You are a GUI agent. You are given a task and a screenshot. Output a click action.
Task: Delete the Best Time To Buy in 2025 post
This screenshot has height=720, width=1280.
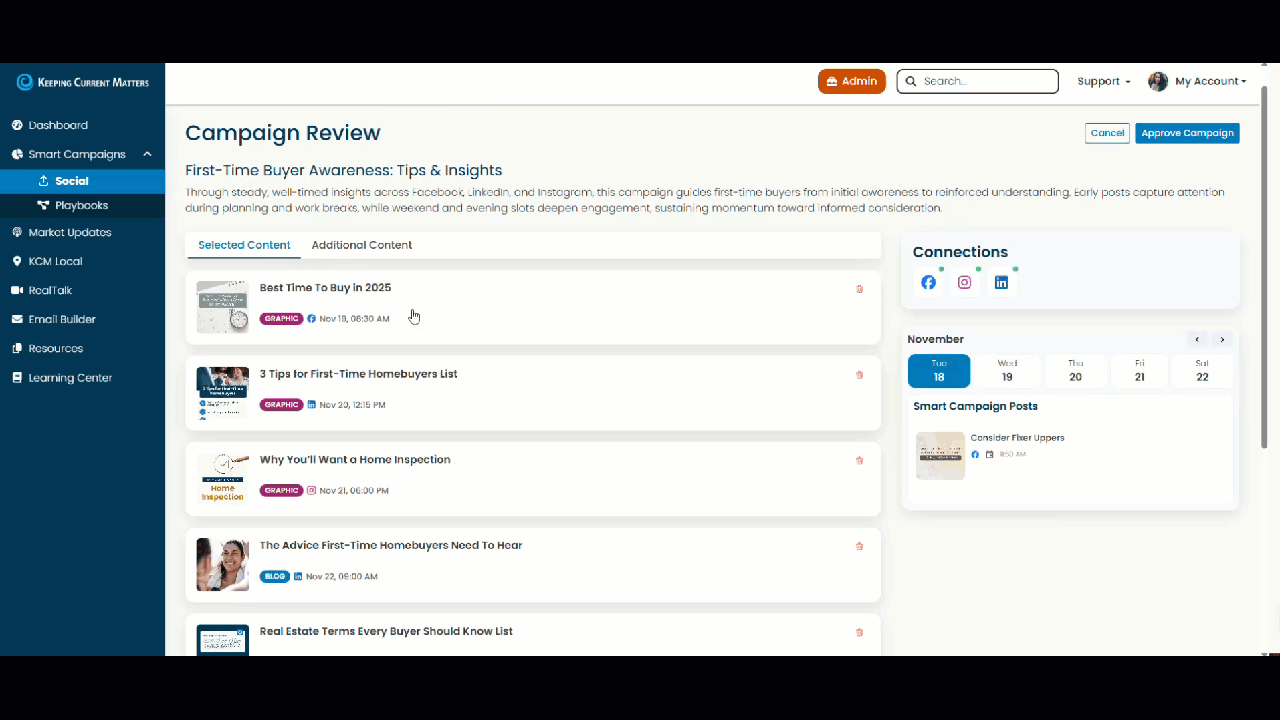point(859,289)
